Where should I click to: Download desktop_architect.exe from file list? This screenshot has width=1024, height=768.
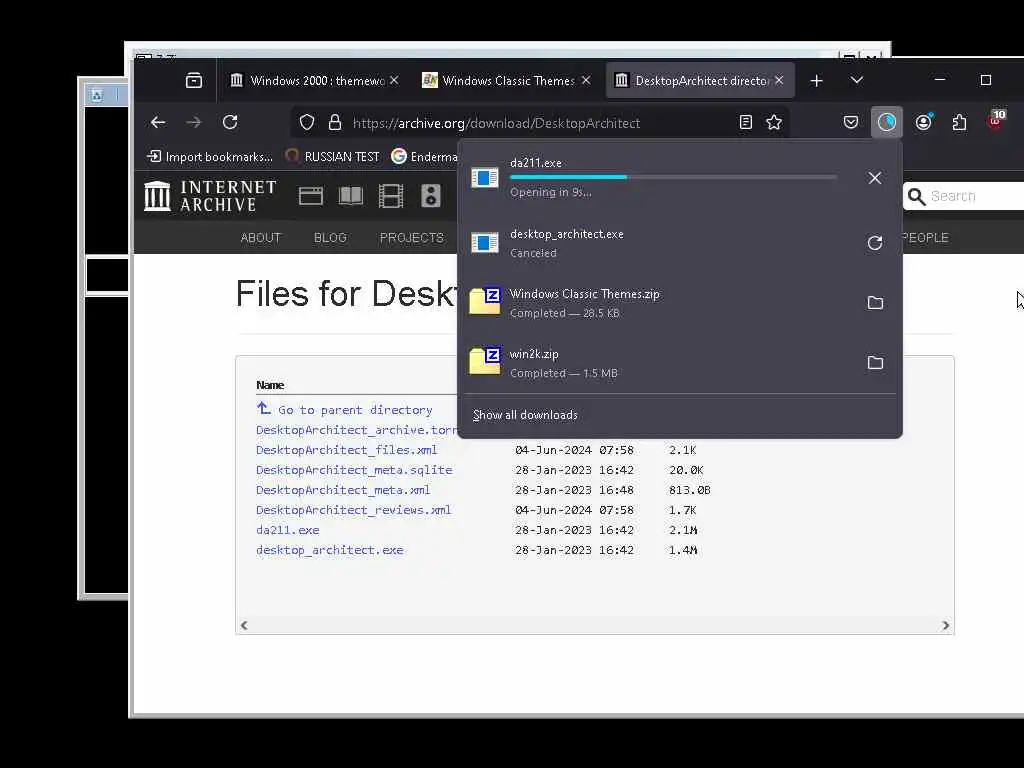click(330, 550)
